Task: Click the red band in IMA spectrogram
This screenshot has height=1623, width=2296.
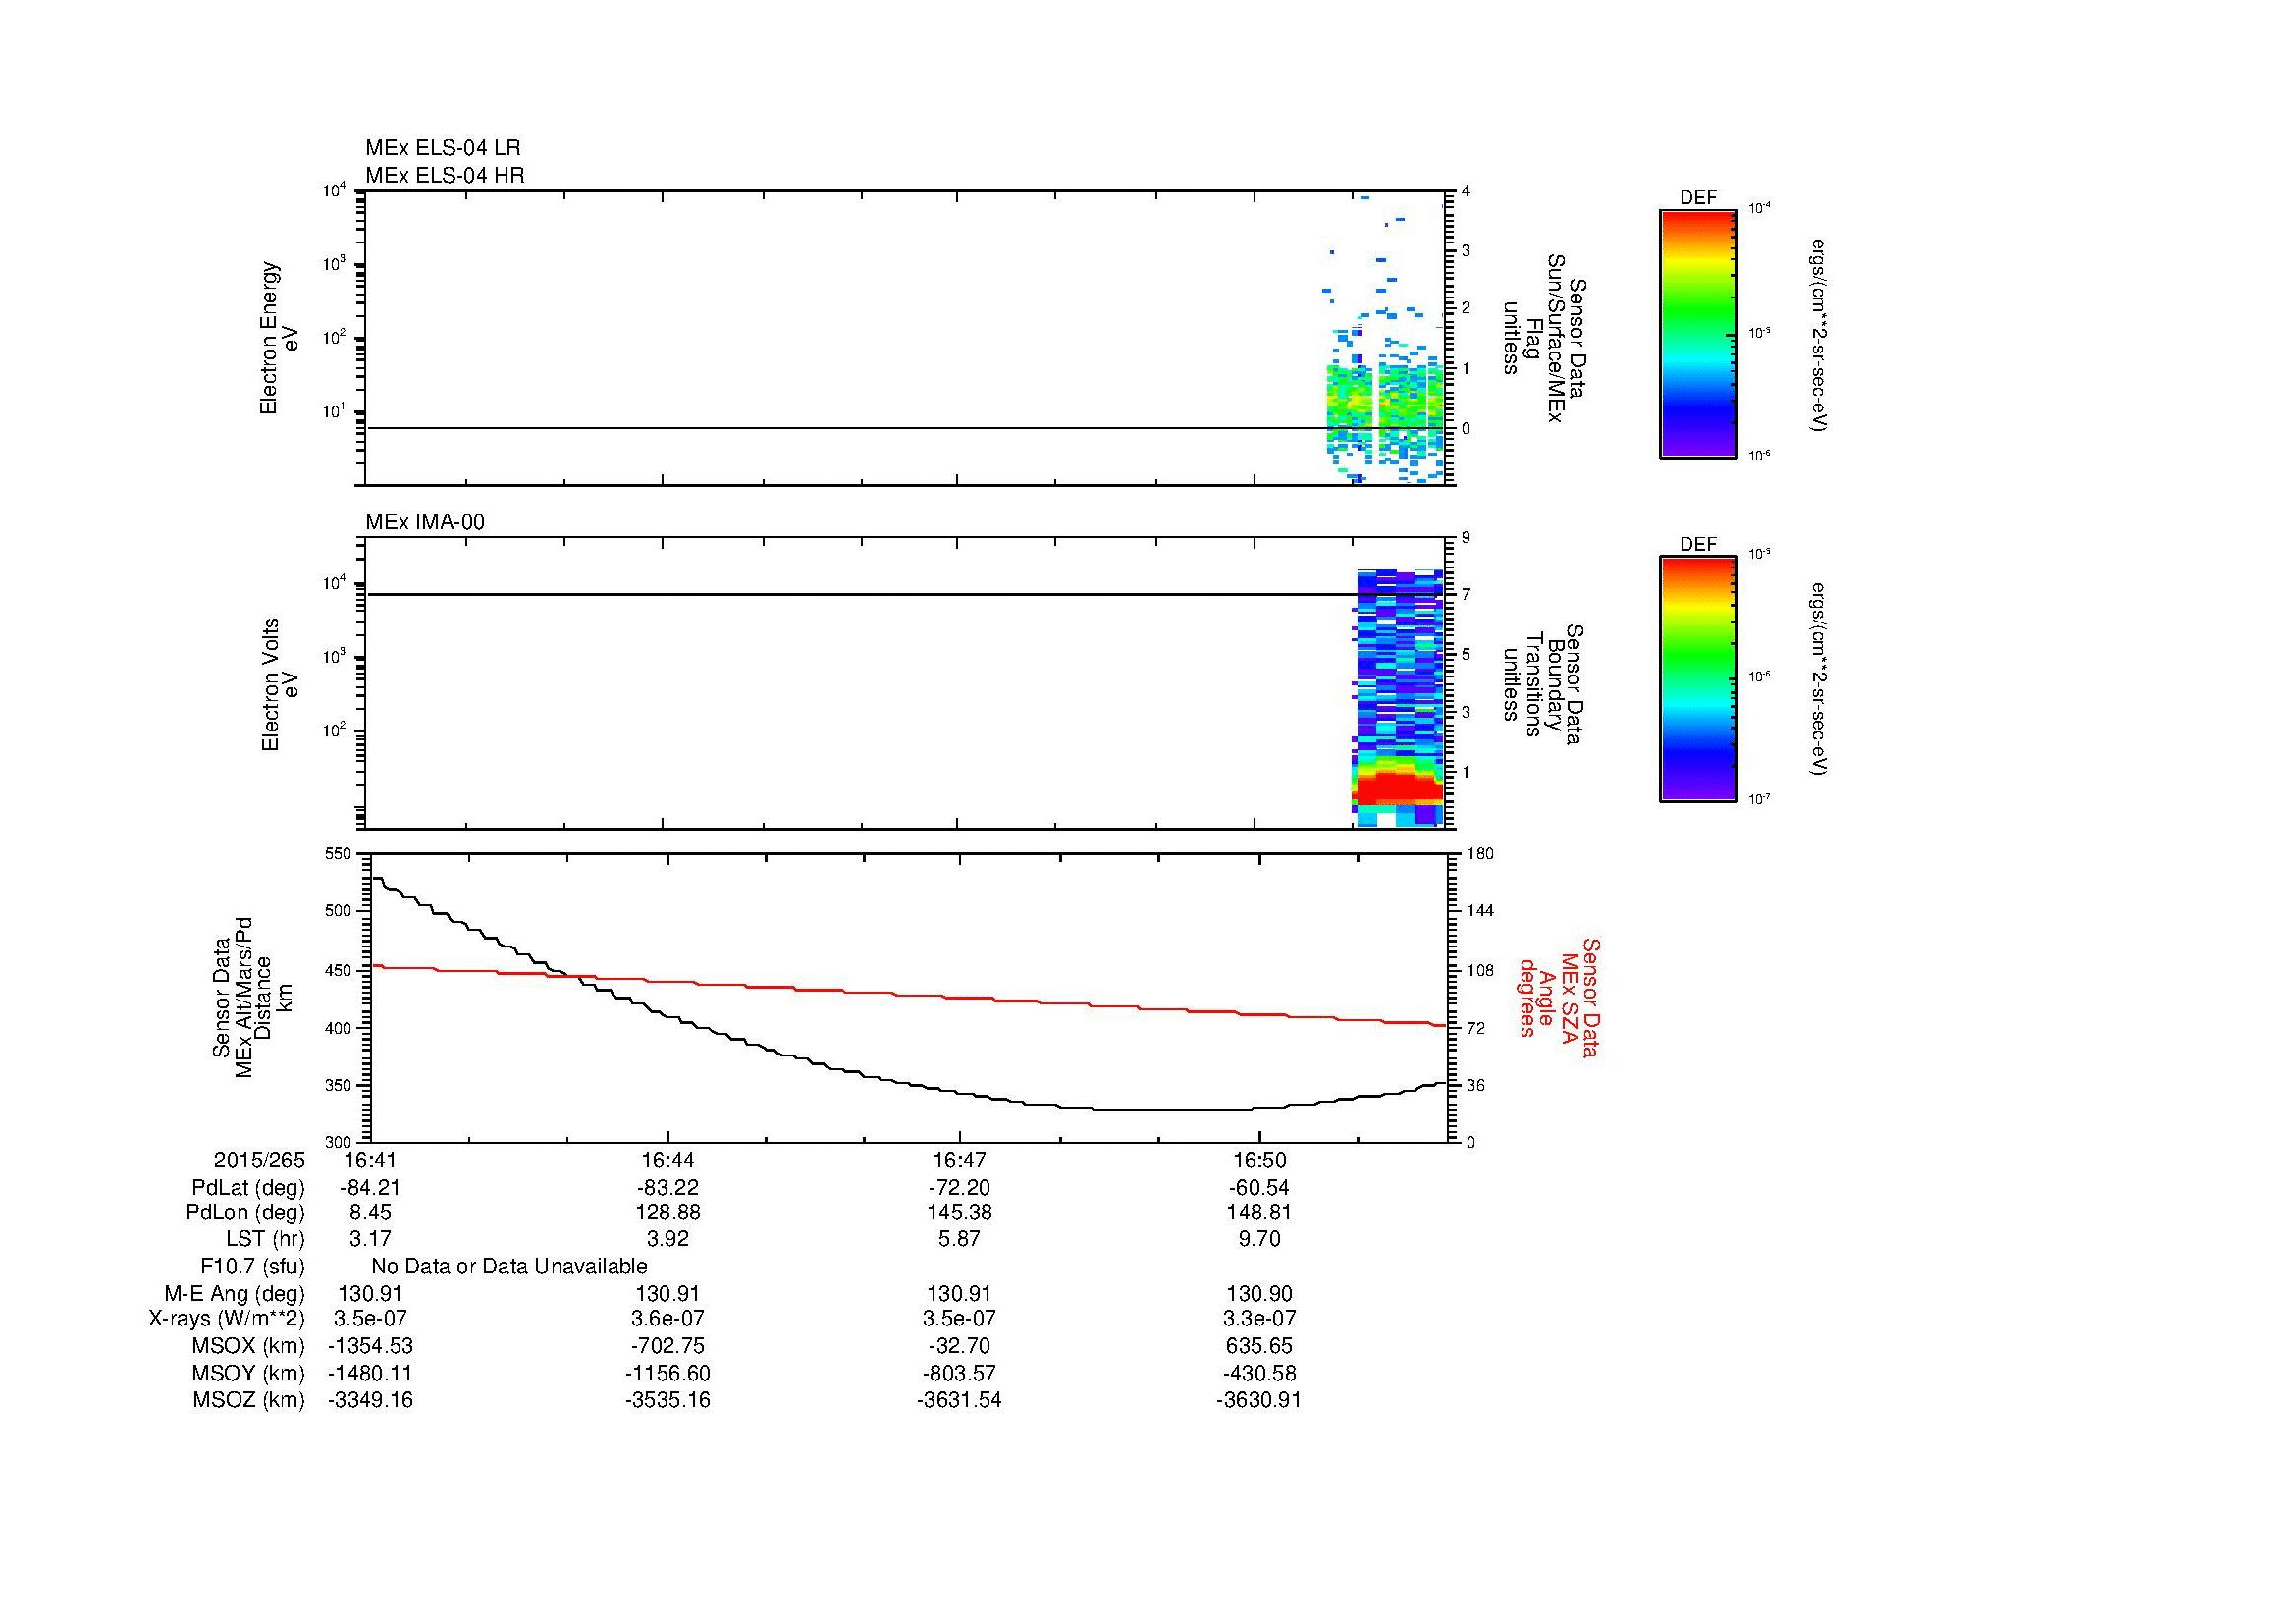Action: pyautogui.click(x=1398, y=788)
